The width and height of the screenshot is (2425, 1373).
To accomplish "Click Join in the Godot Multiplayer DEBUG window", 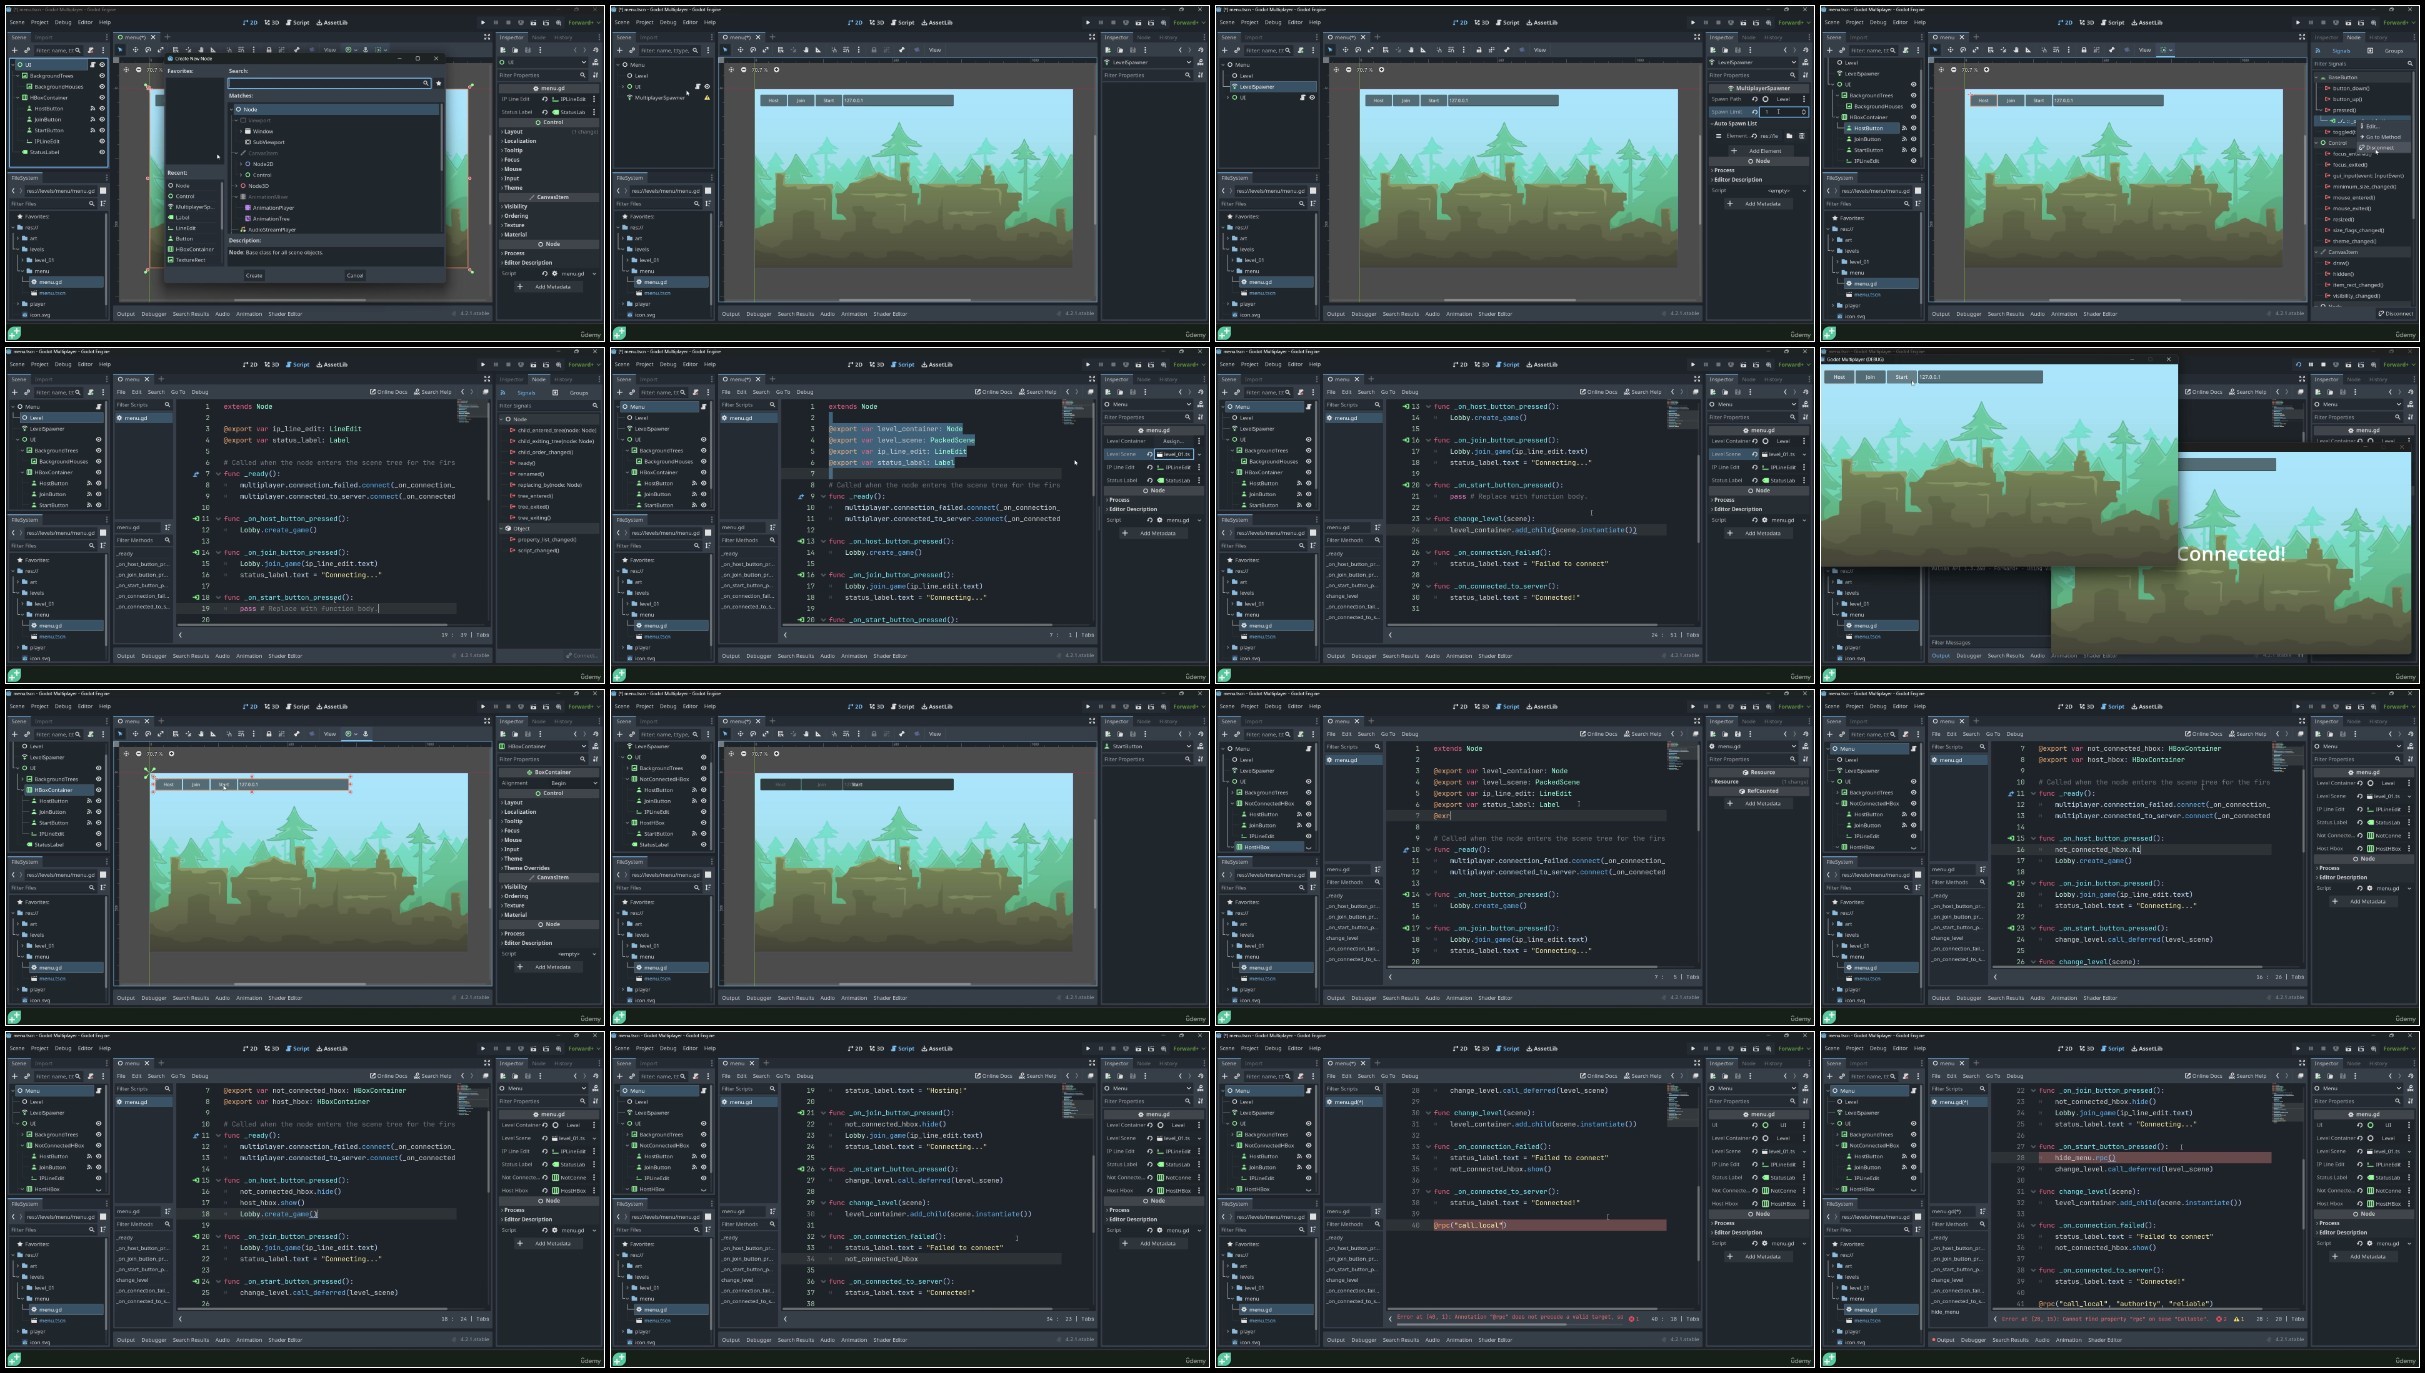I will click(1870, 377).
